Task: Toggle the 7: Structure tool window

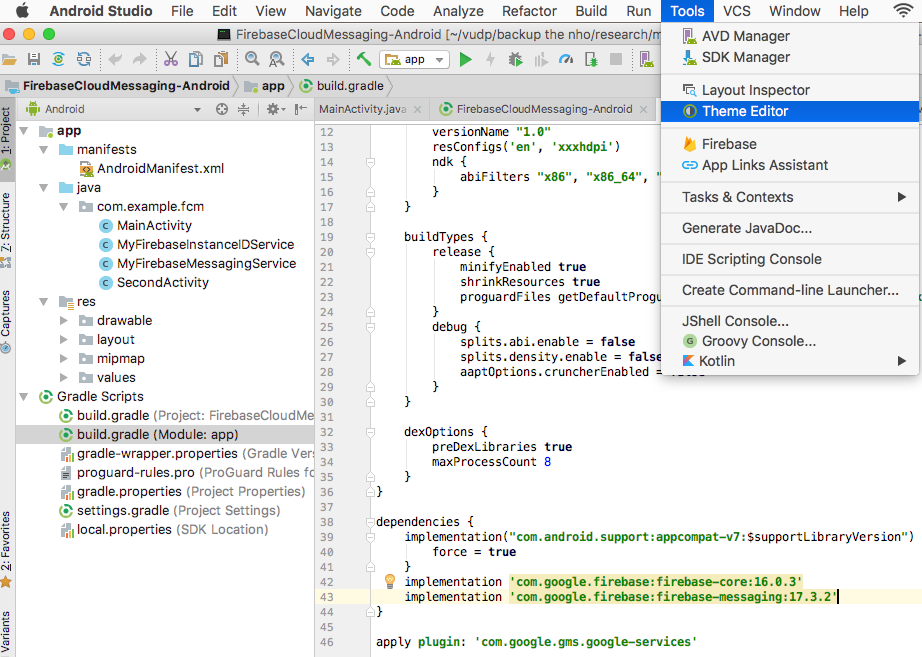Action: (7, 225)
